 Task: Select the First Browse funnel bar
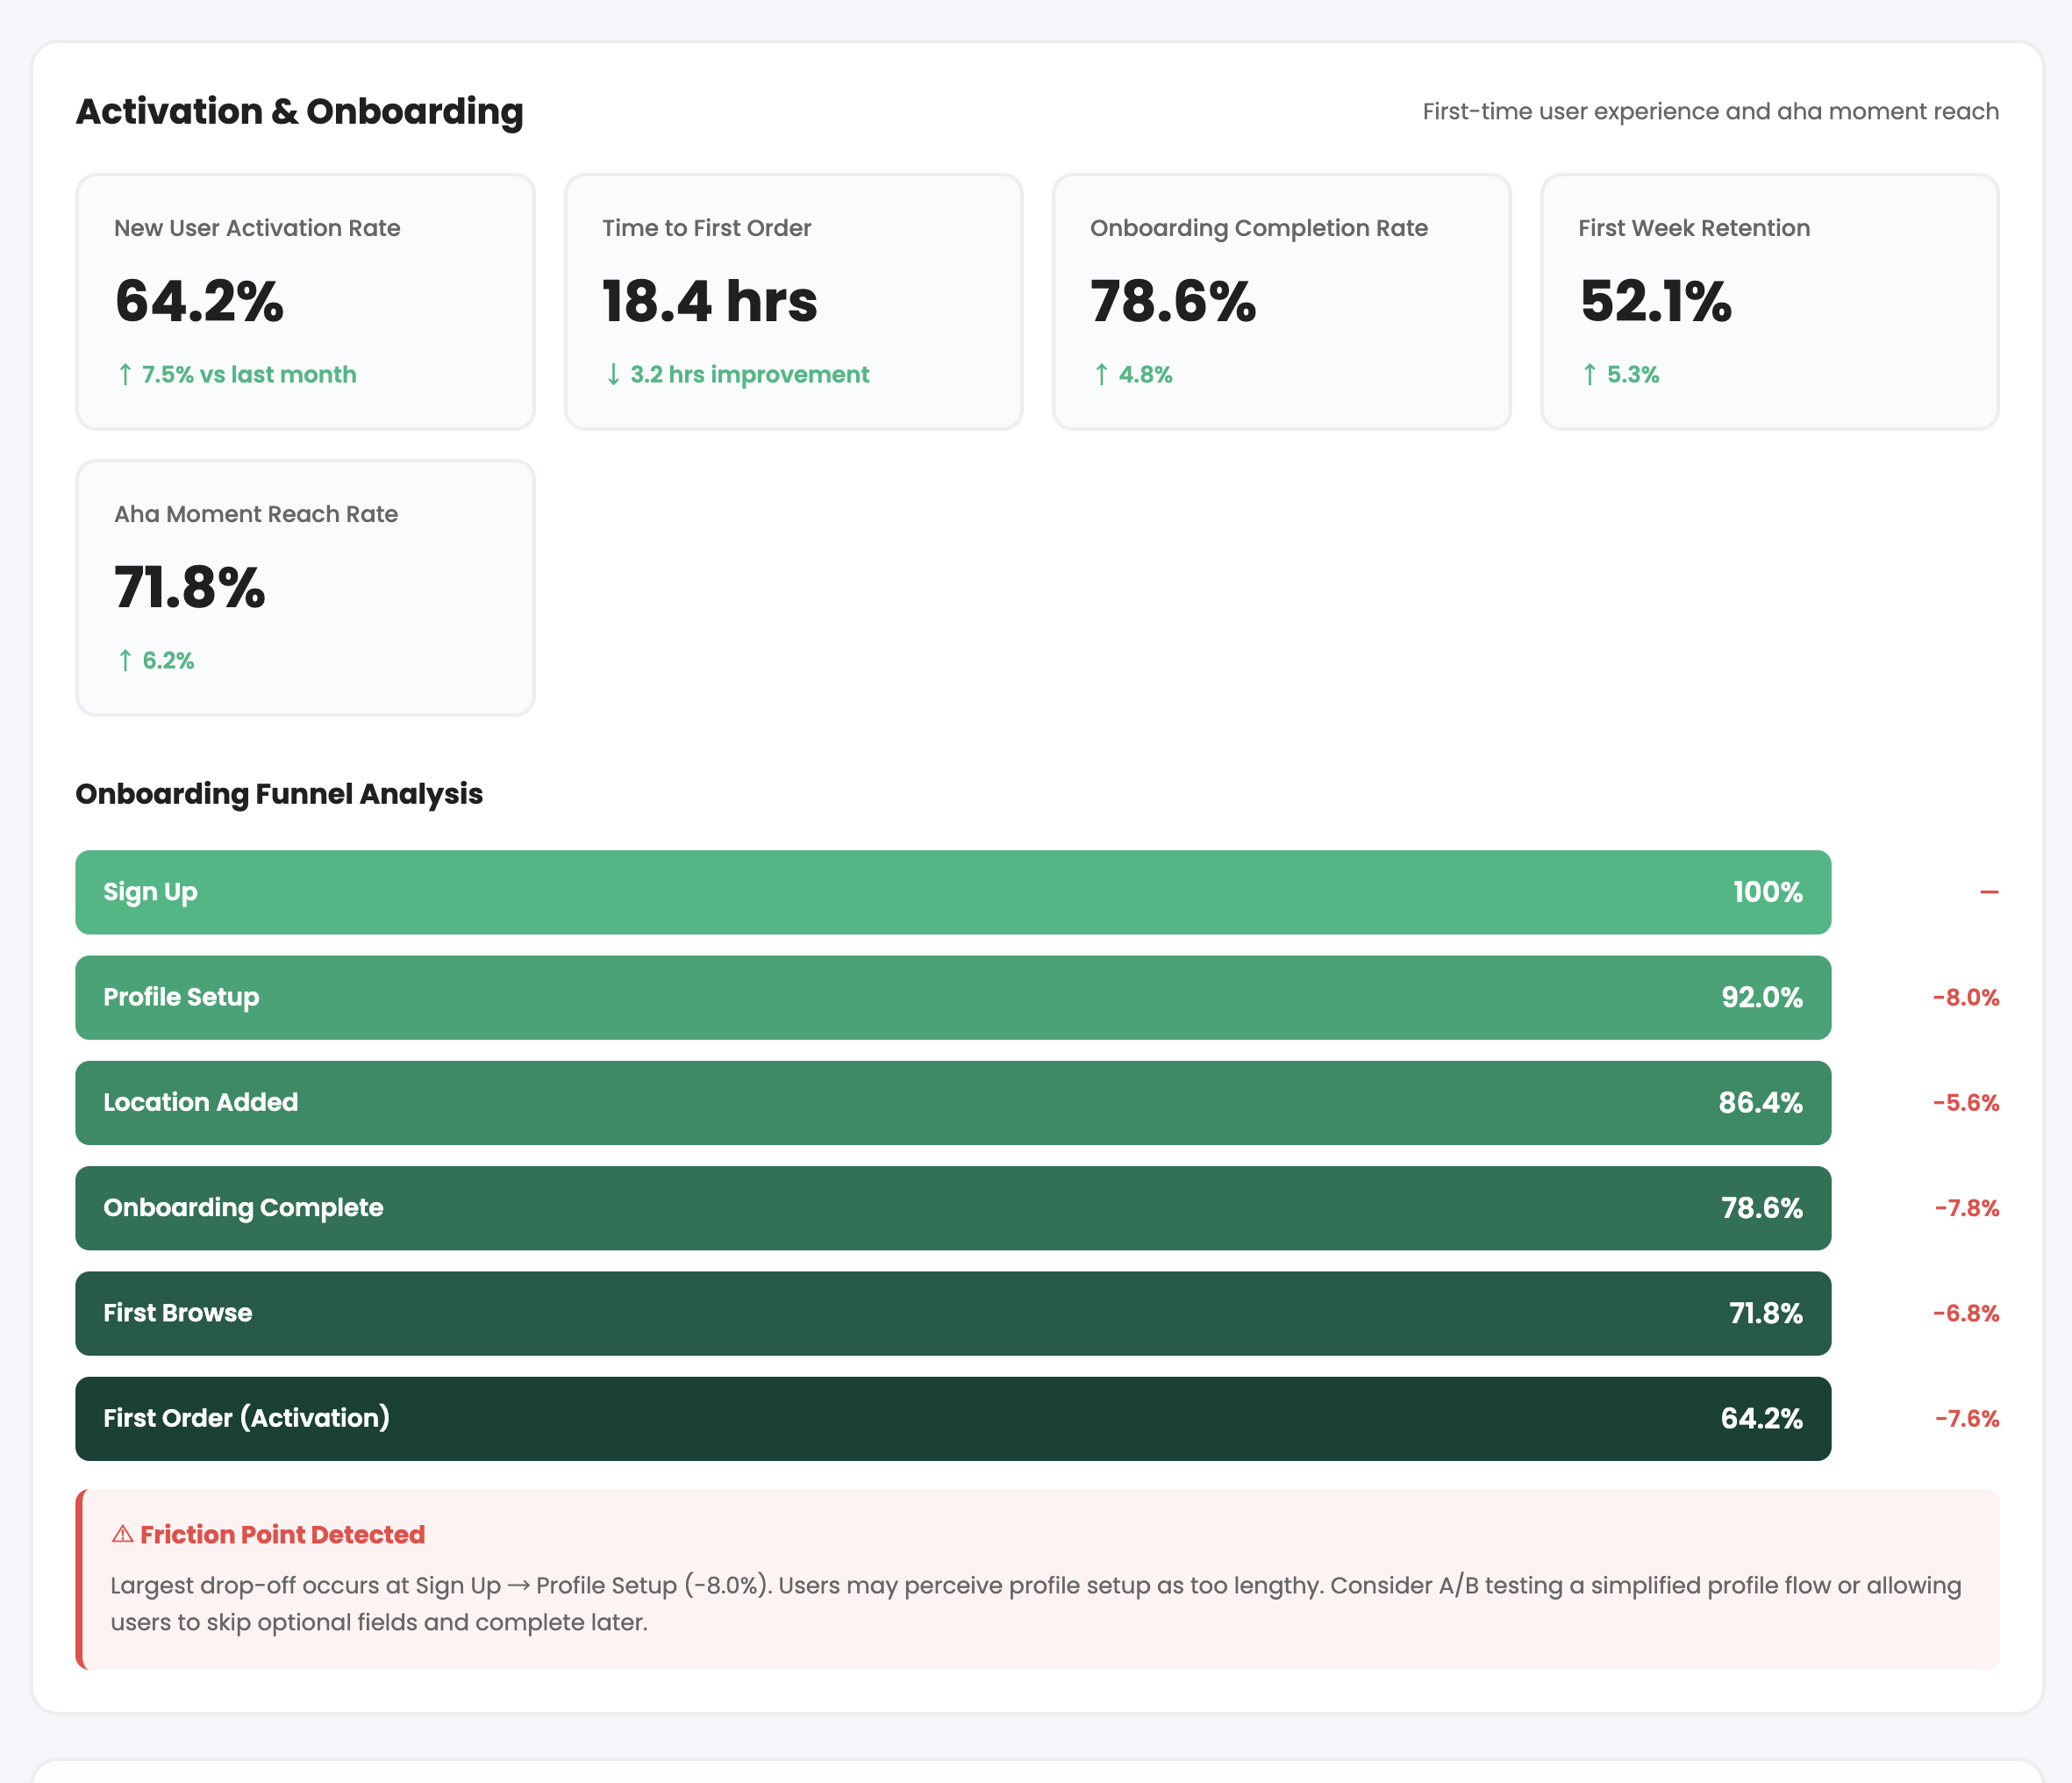(x=952, y=1313)
